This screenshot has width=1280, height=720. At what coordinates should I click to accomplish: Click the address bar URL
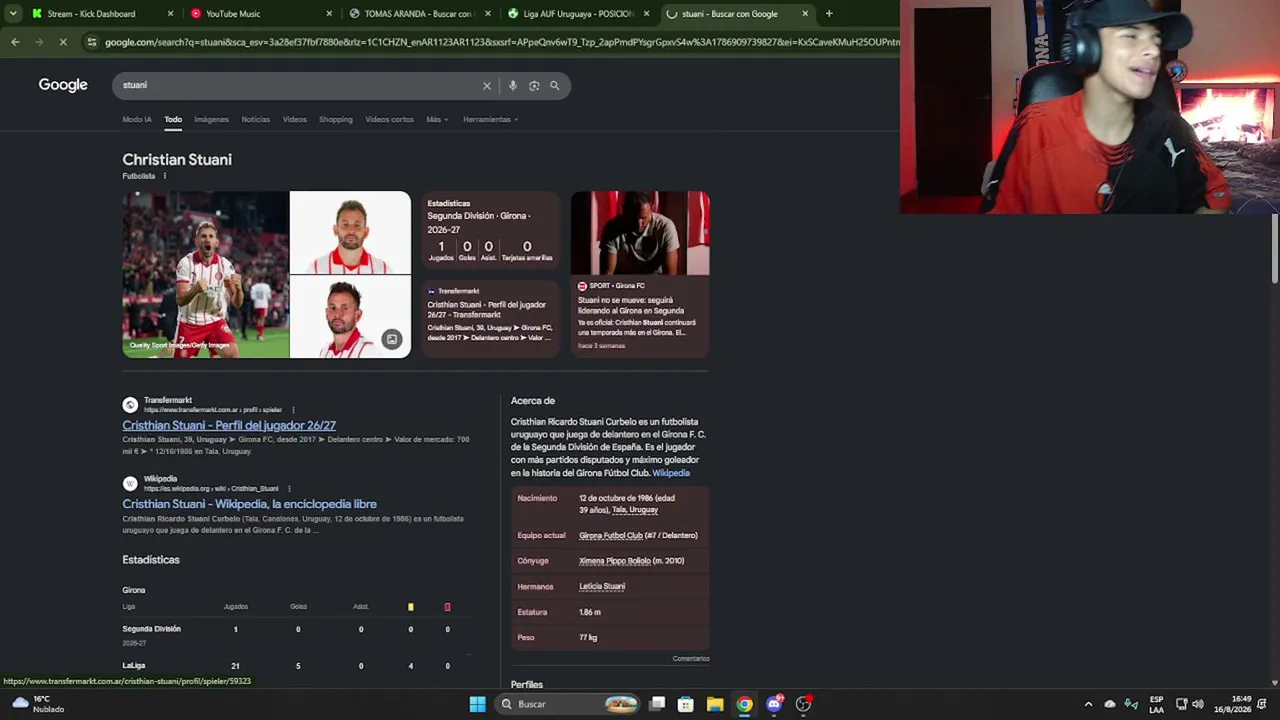(x=500, y=42)
